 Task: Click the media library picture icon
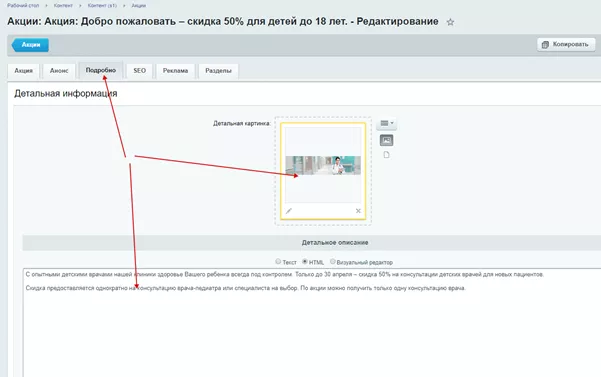coord(386,140)
